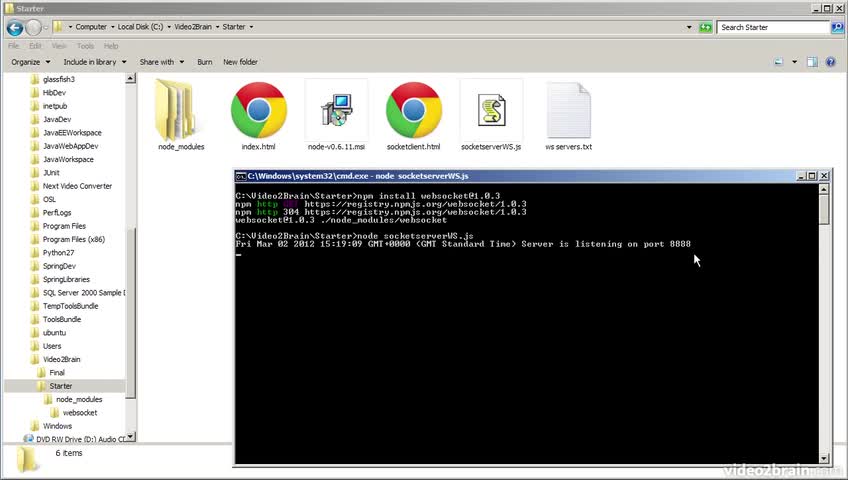Open the File menu

pyautogui.click(x=14, y=46)
